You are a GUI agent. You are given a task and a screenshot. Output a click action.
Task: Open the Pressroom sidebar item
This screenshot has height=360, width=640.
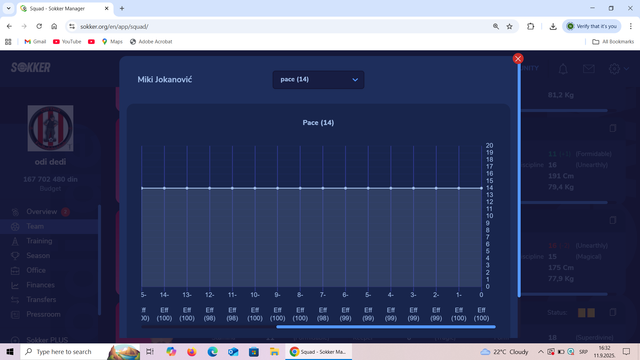tap(43, 314)
